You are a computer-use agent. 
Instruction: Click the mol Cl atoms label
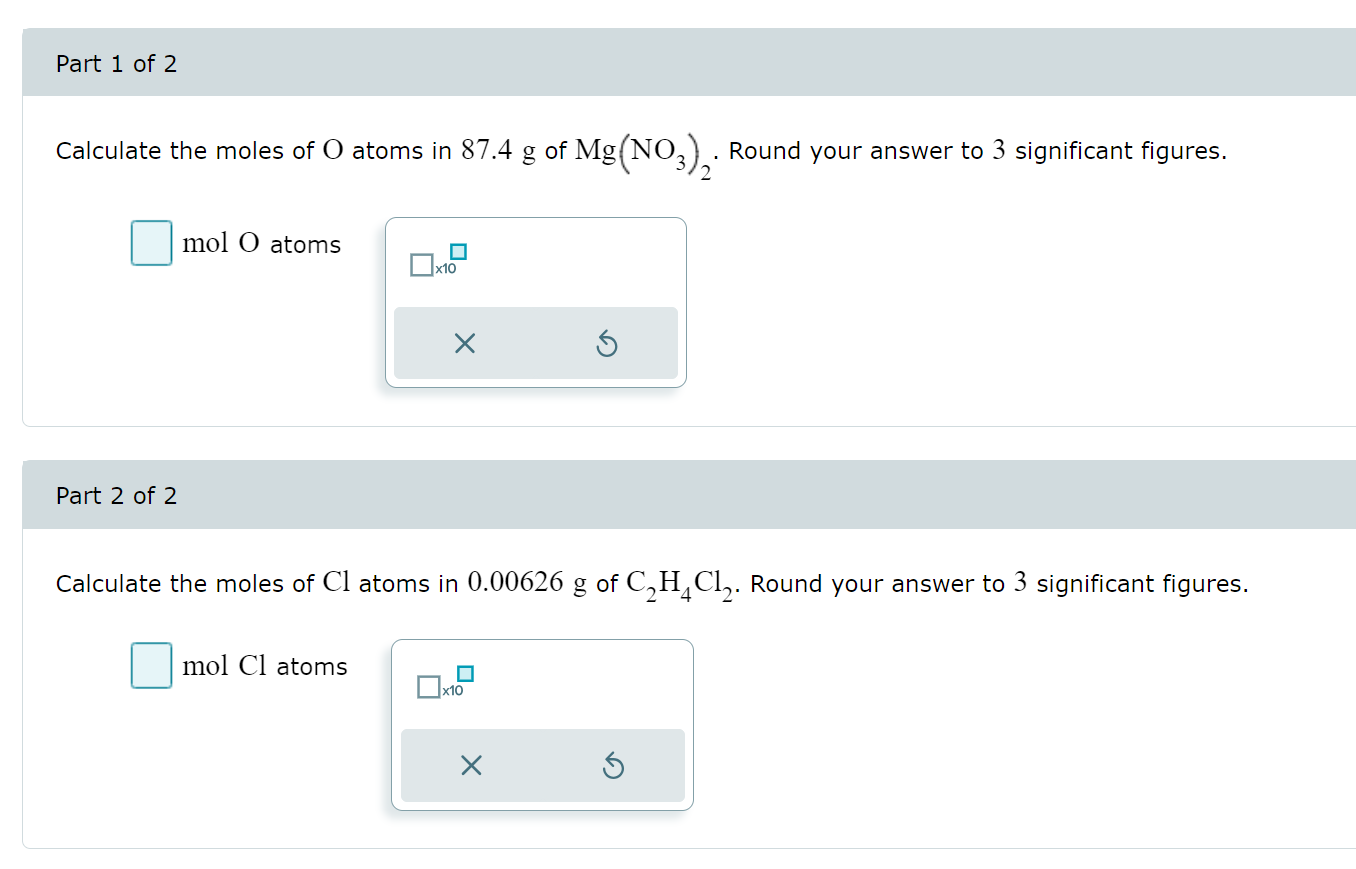click(x=264, y=666)
